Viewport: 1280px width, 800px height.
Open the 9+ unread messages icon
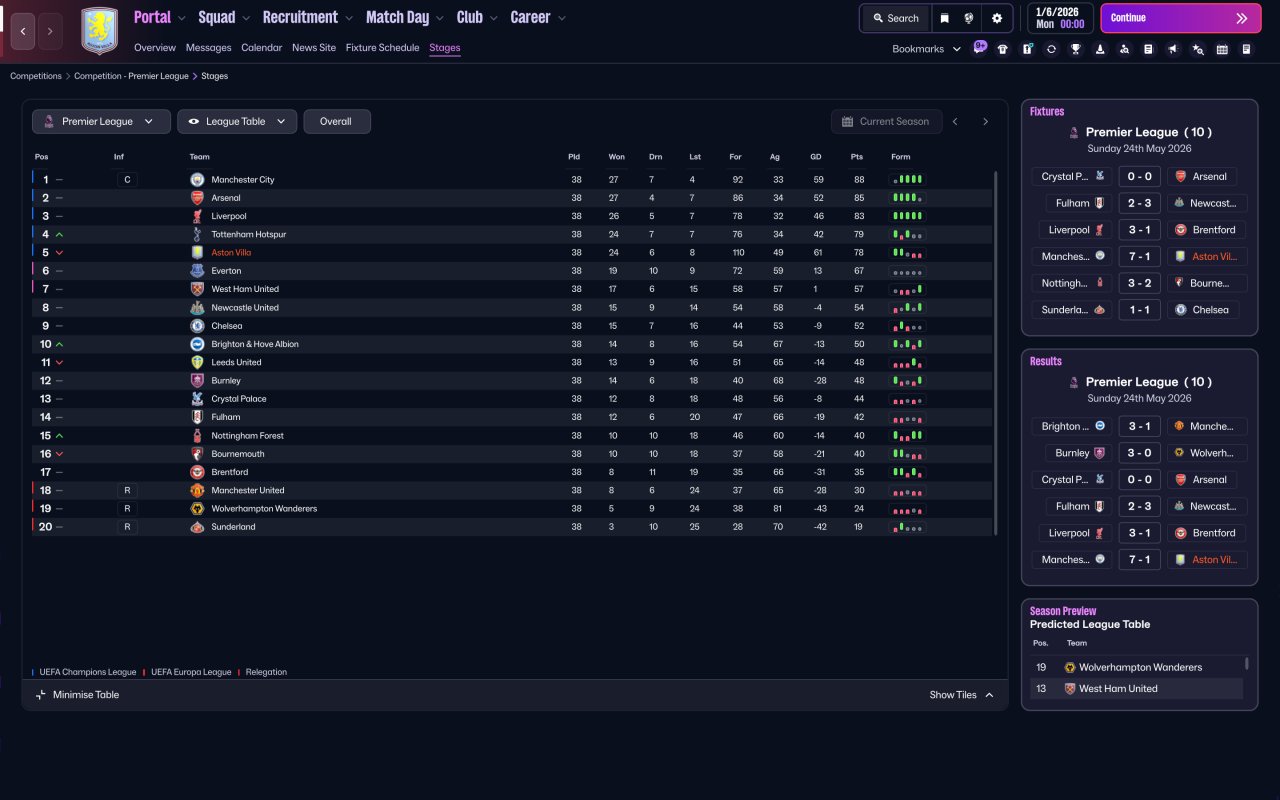pos(980,47)
